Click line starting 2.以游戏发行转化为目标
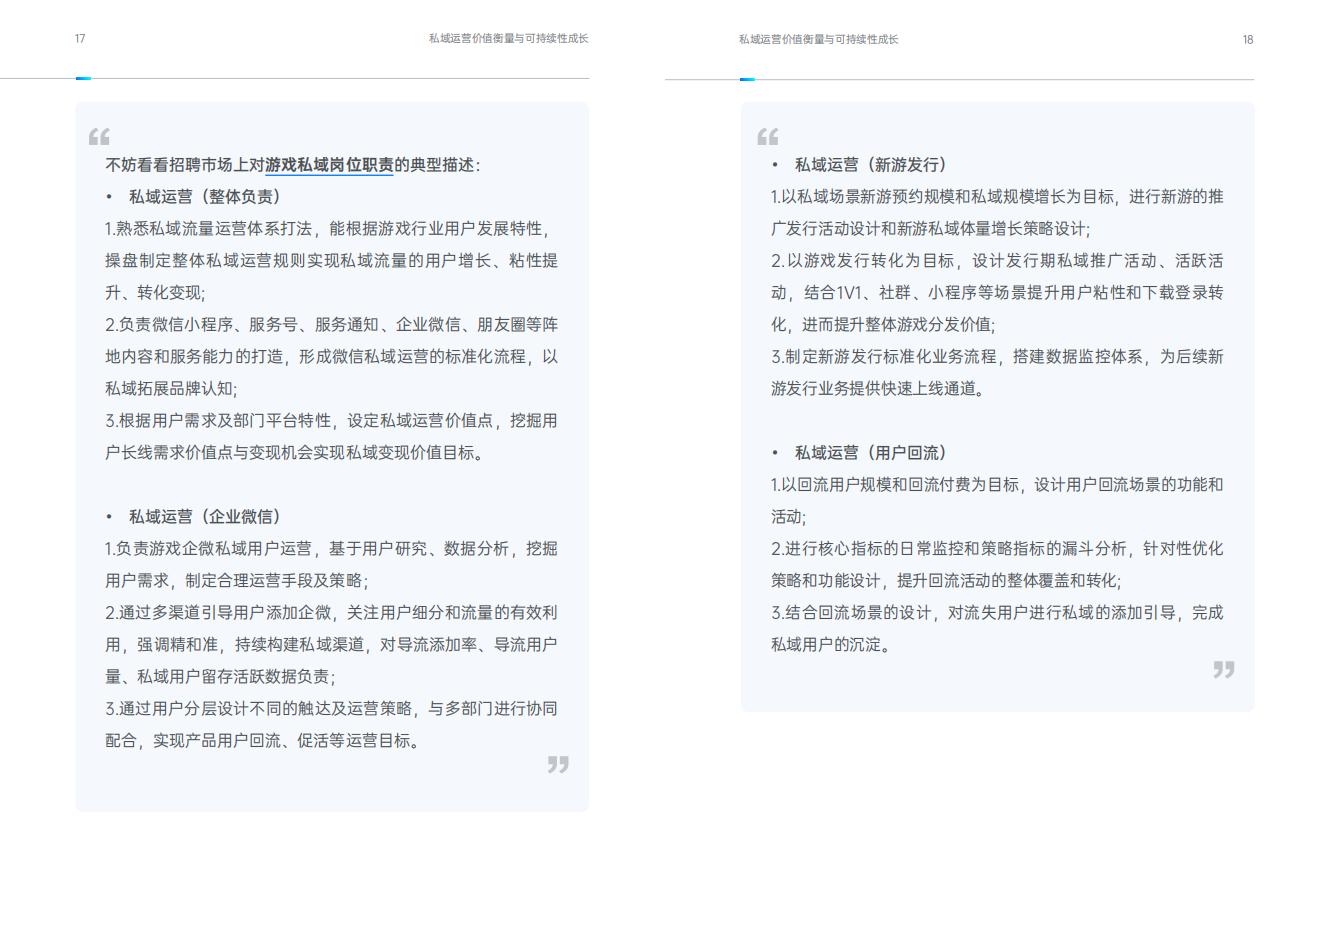 click(997, 261)
